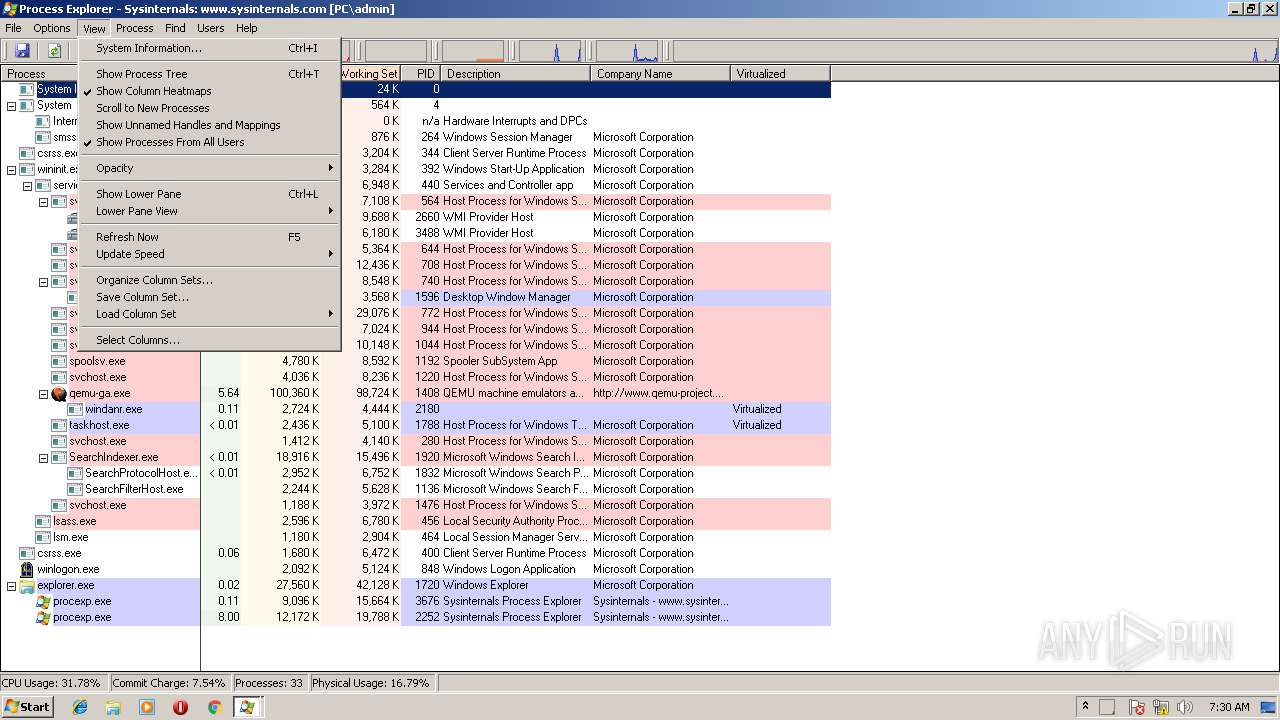The height and width of the screenshot is (720, 1280).
Task: Open the Opera browser taskbar icon
Action: pos(180,707)
